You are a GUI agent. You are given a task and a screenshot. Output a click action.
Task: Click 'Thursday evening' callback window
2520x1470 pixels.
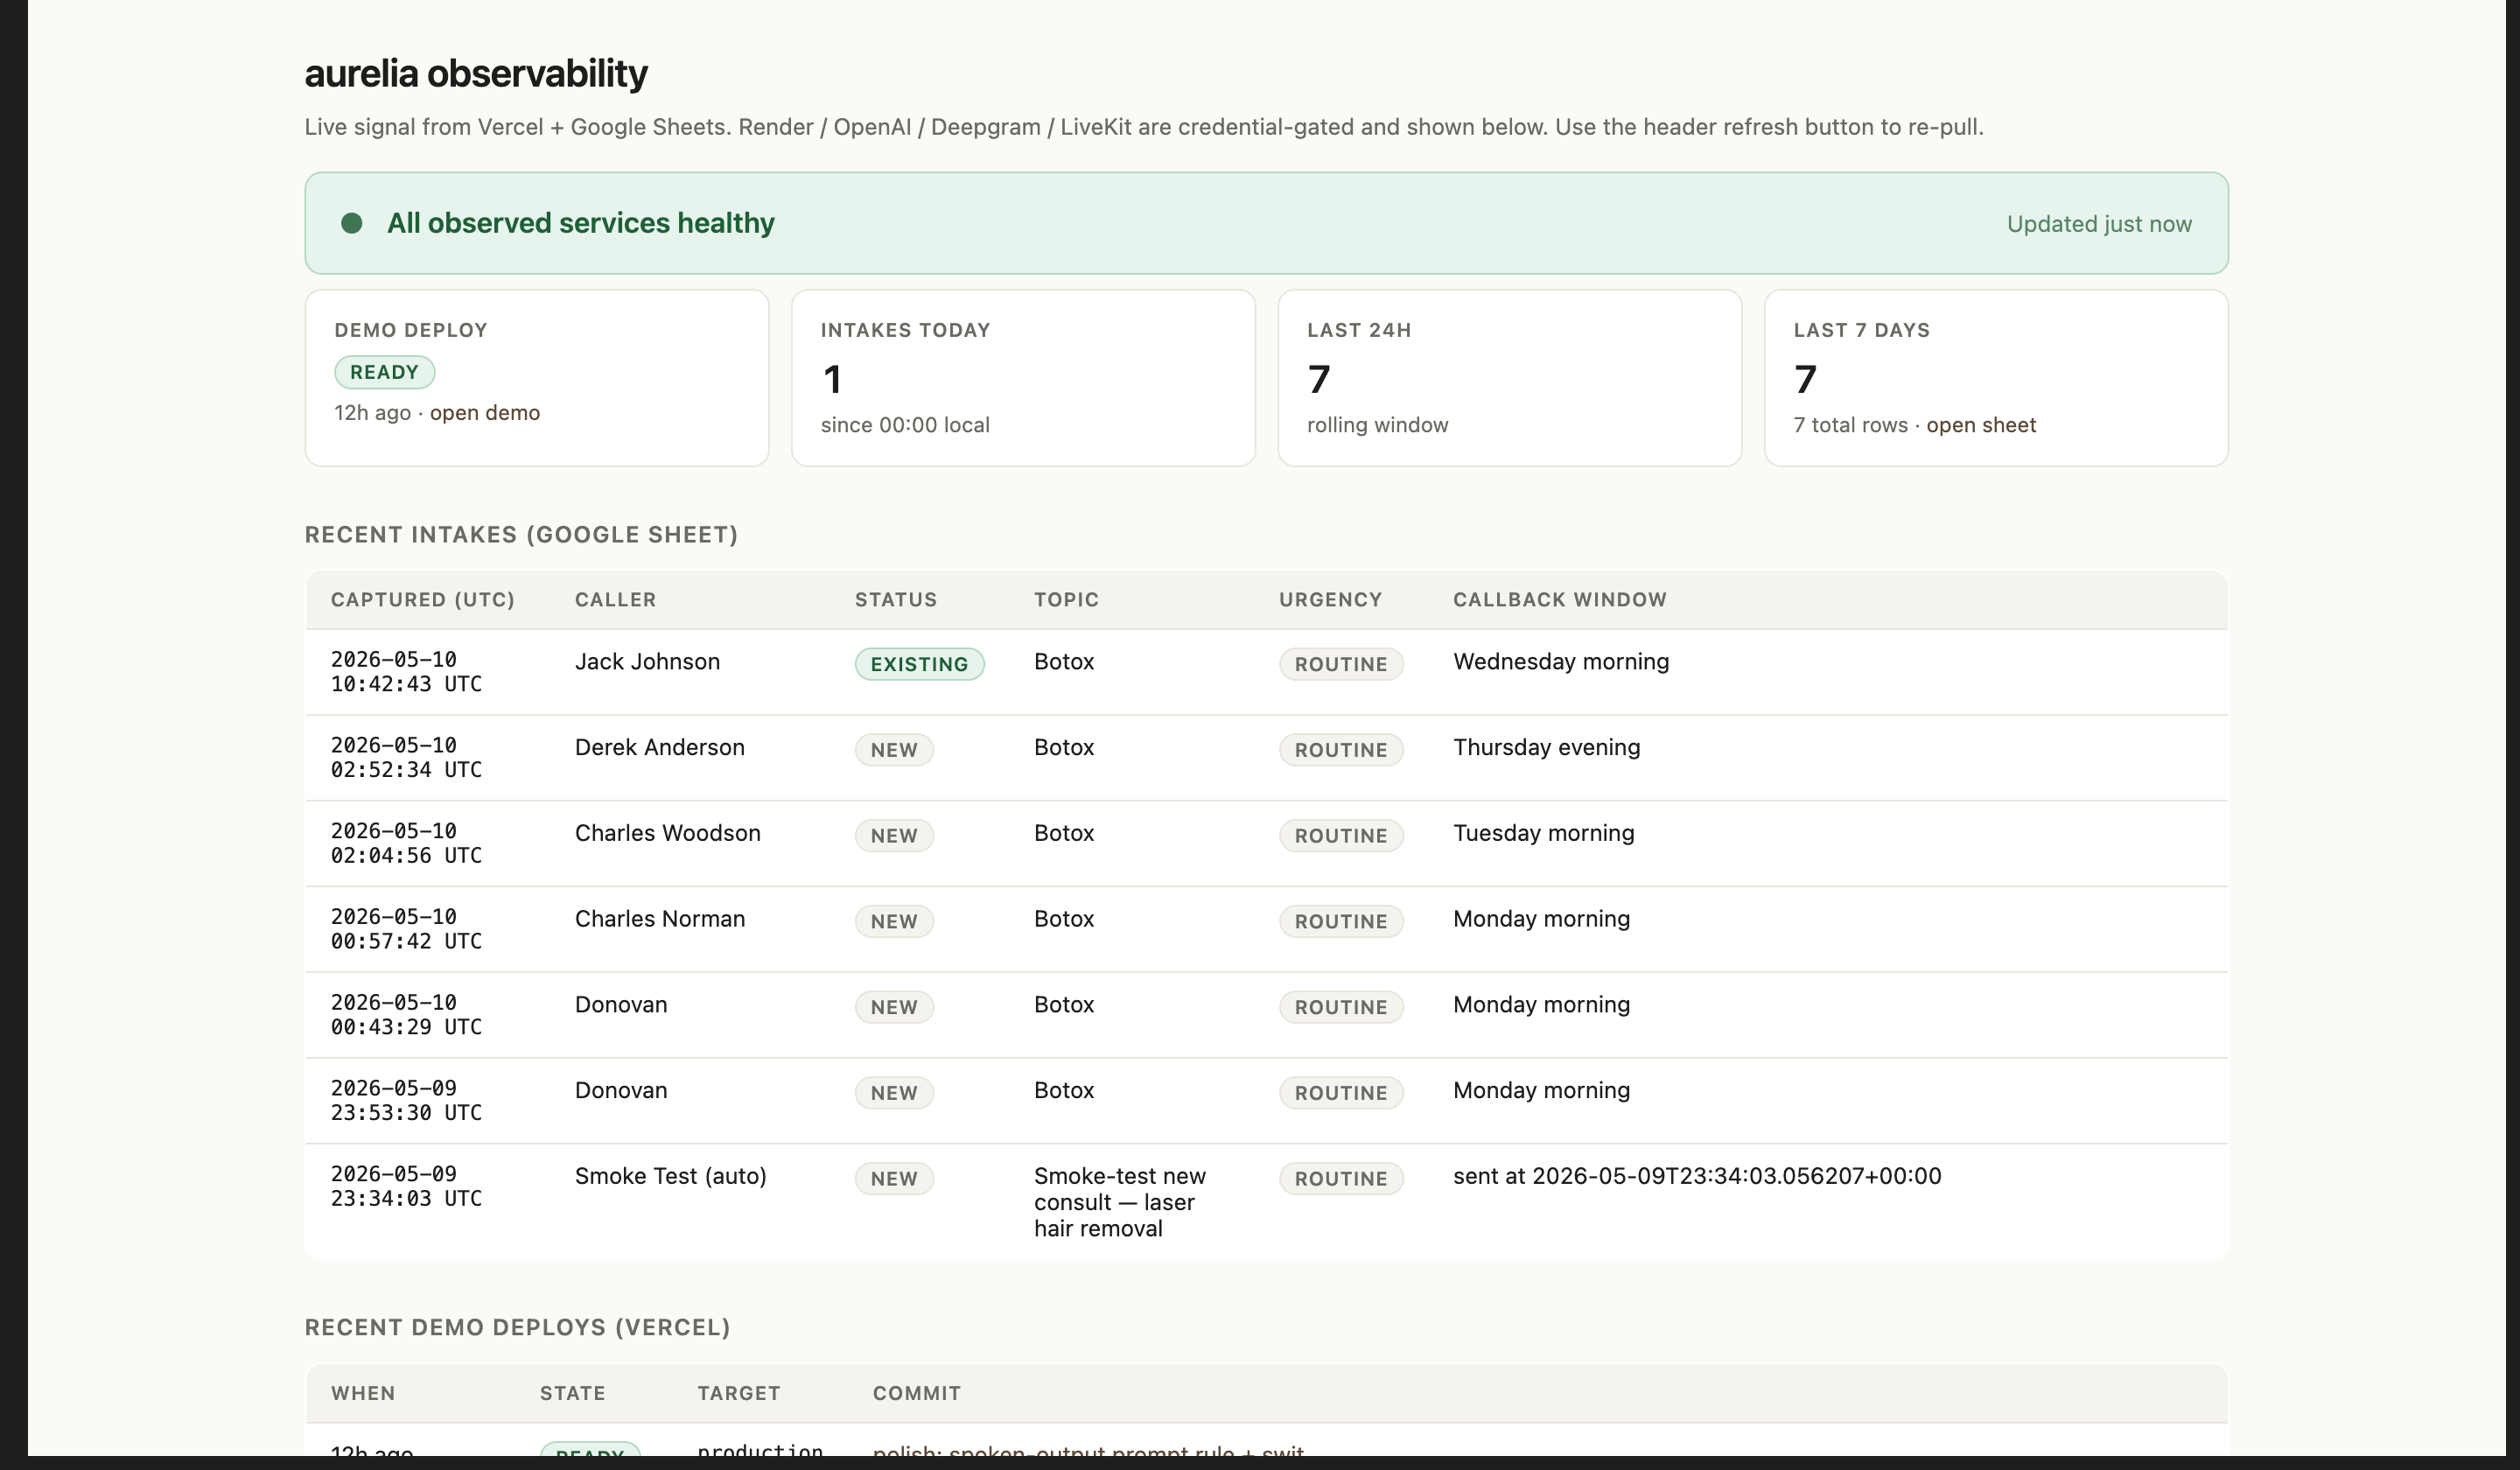tap(1546, 748)
